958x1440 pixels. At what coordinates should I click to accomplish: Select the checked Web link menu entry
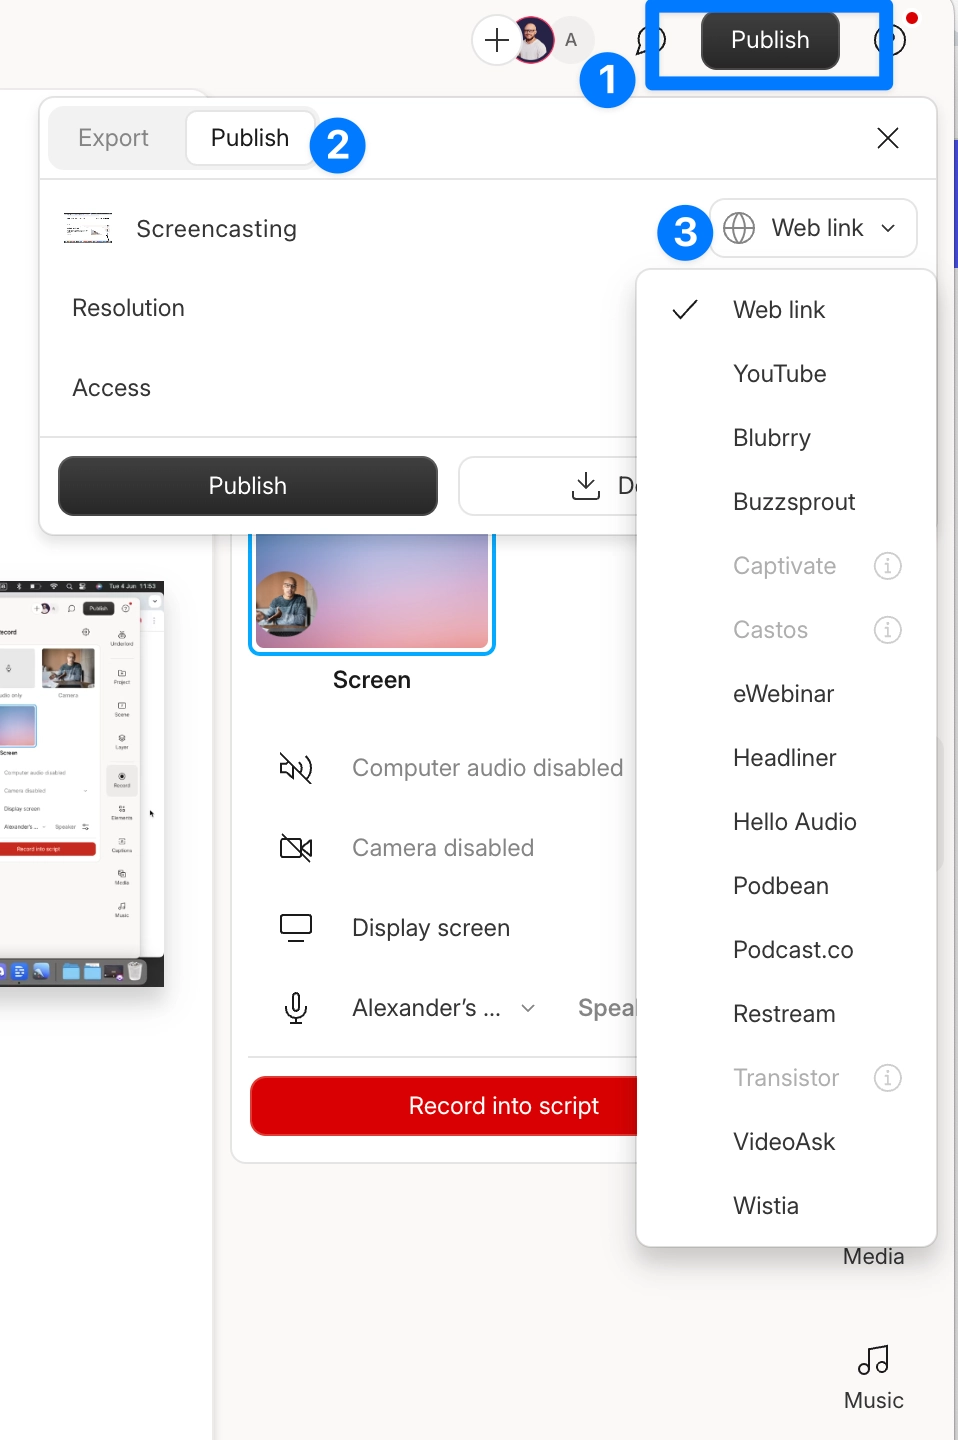coord(786,310)
